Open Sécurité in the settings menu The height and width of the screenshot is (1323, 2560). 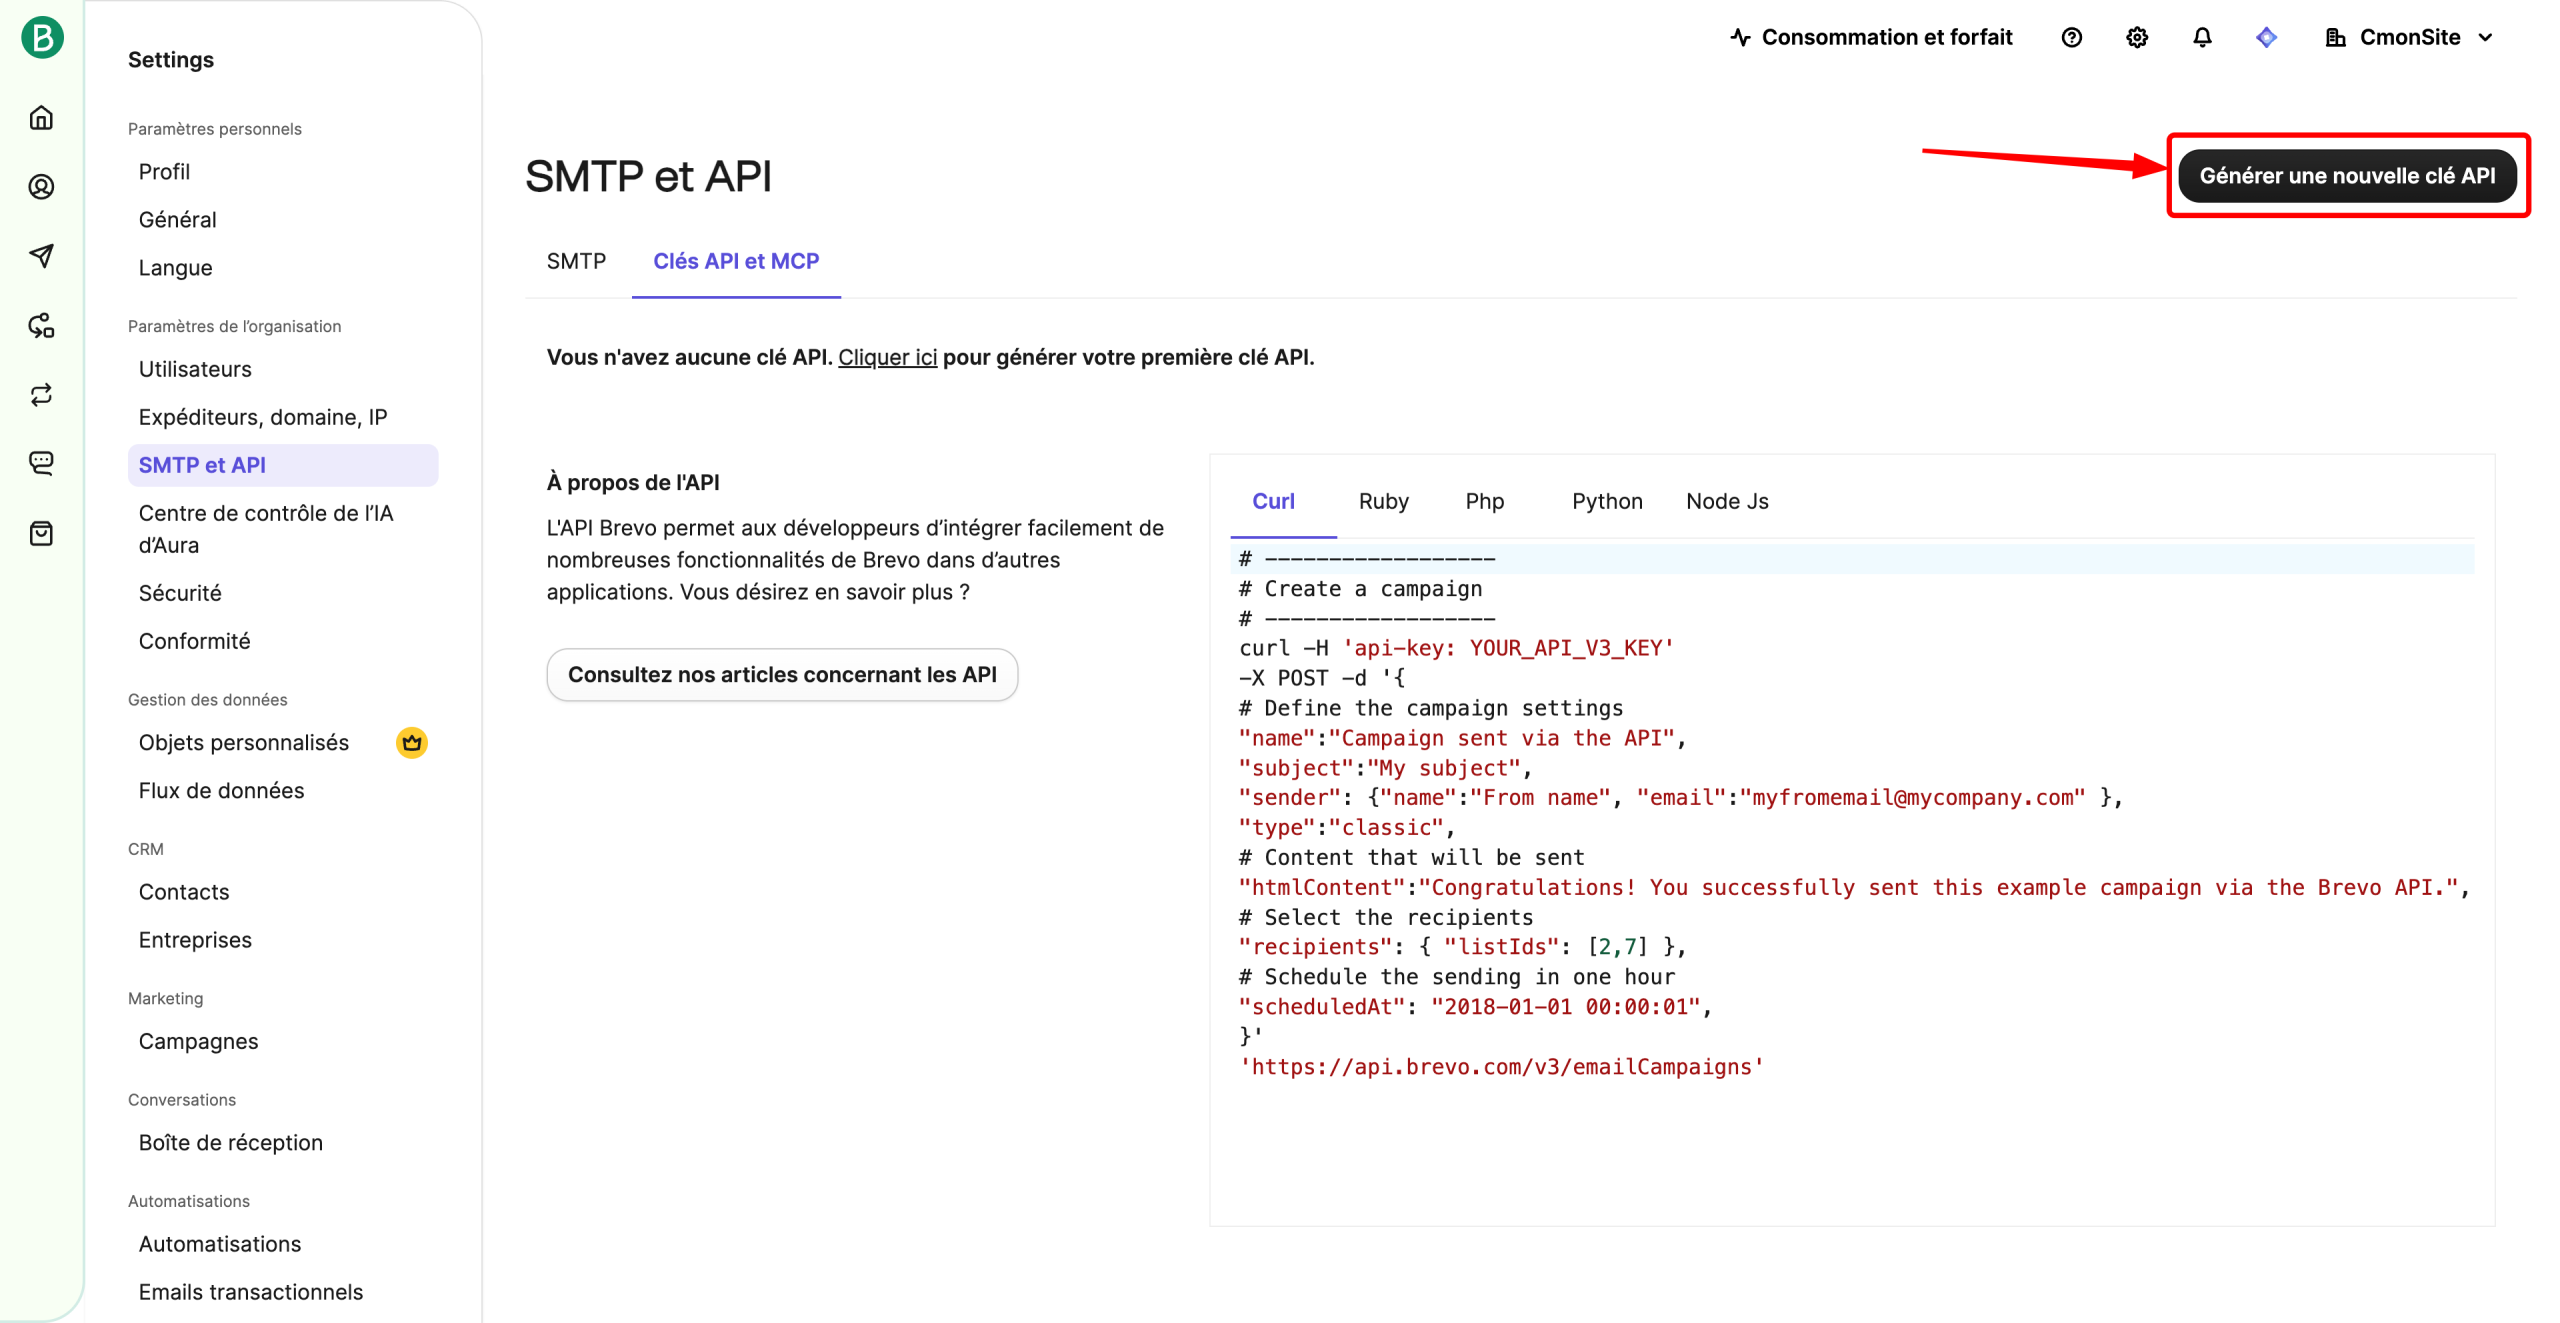click(x=180, y=593)
